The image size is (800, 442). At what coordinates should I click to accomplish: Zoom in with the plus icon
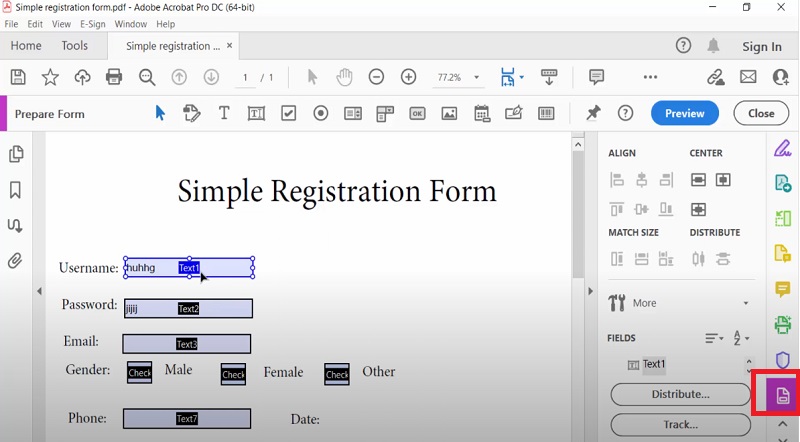(408, 77)
